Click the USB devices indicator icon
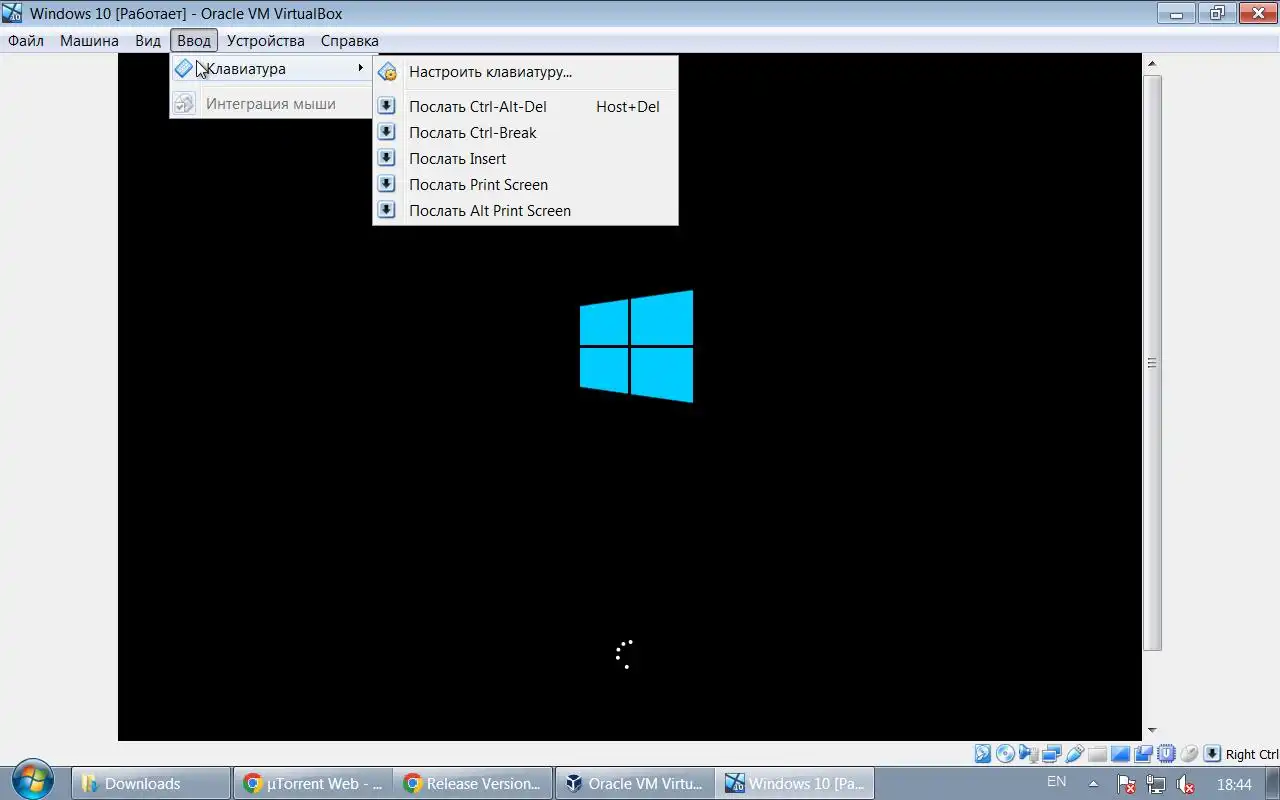This screenshot has width=1280, height=800. click(x=1075, y=754)
